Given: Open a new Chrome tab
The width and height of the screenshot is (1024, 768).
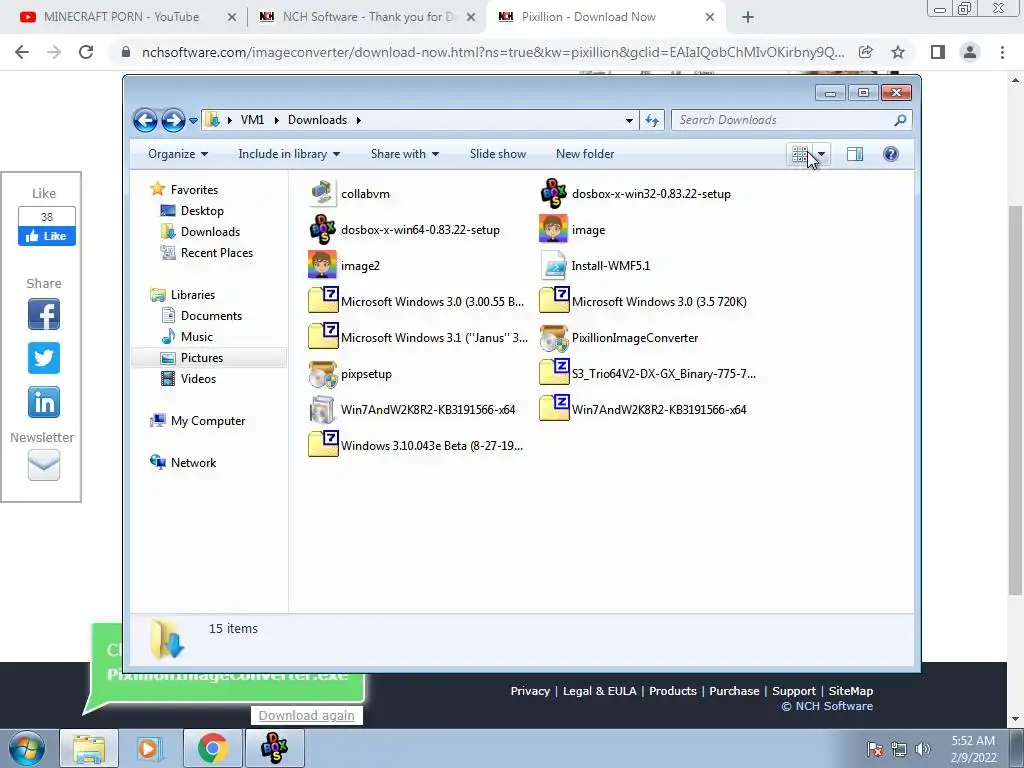Looking at the screenshot, I should [748, 17].
